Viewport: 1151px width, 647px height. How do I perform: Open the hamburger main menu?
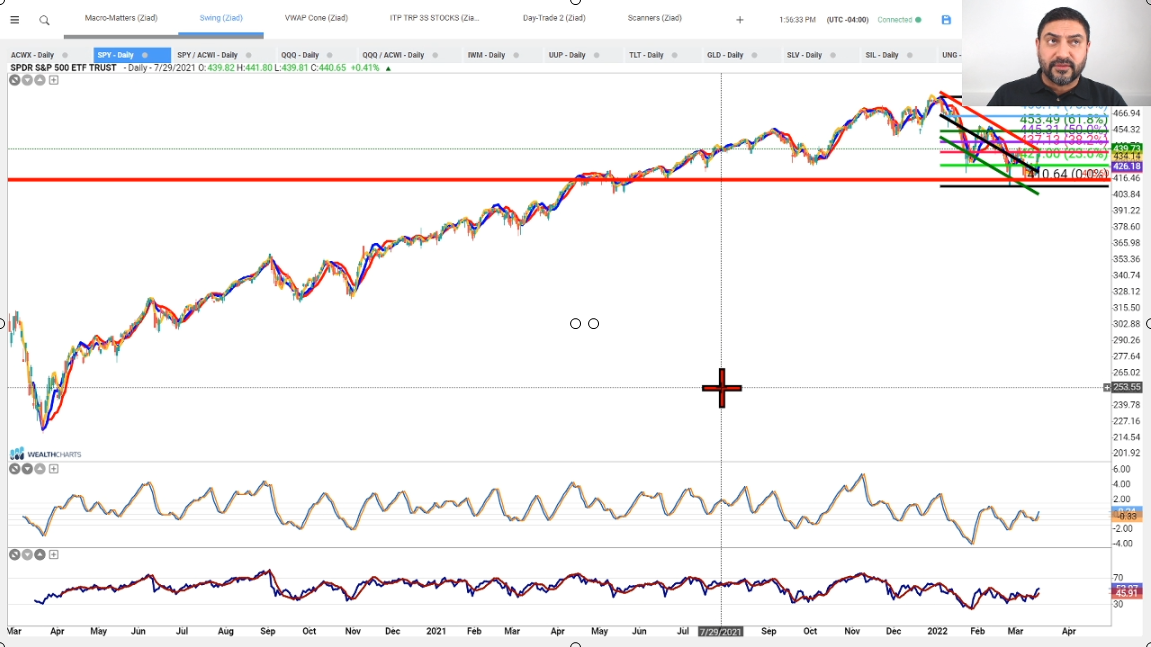(15, 20)
